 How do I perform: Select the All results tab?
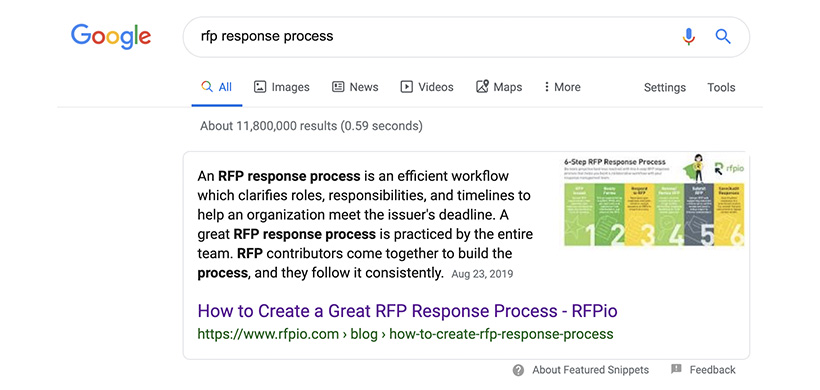[x=217, y=87]
